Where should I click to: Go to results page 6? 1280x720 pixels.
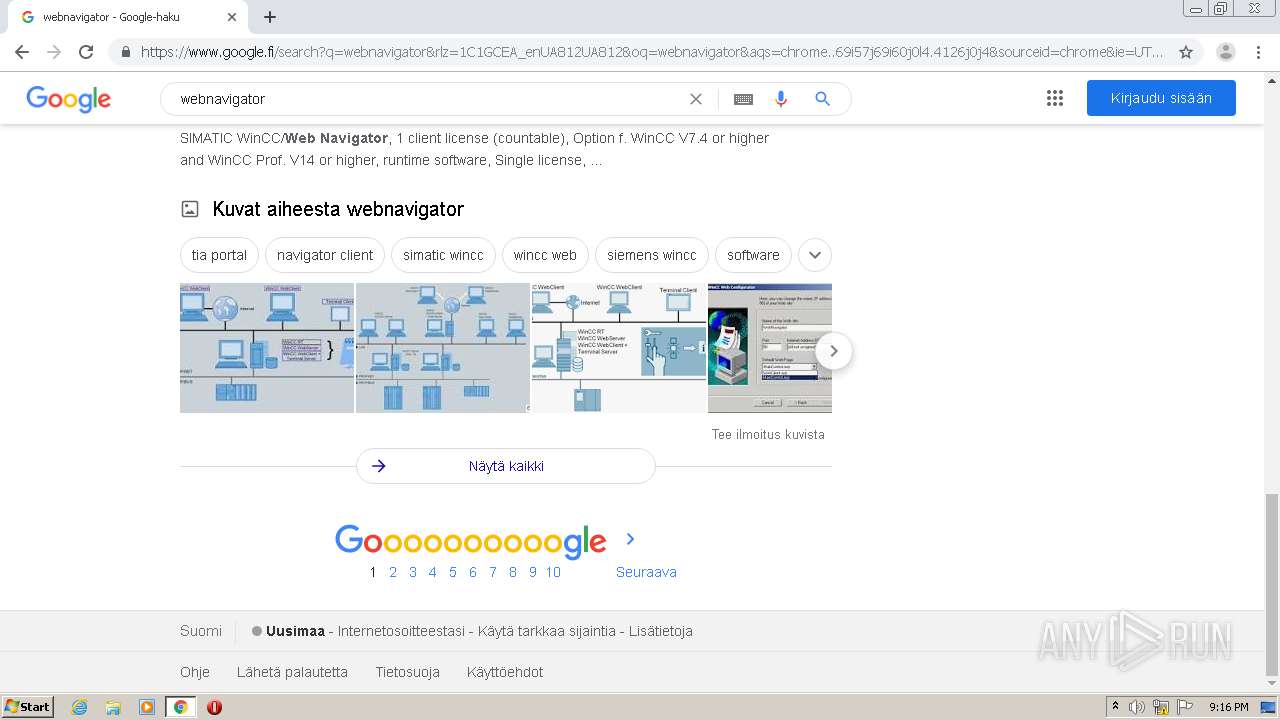pyautogui.click(x=473, y=572)
